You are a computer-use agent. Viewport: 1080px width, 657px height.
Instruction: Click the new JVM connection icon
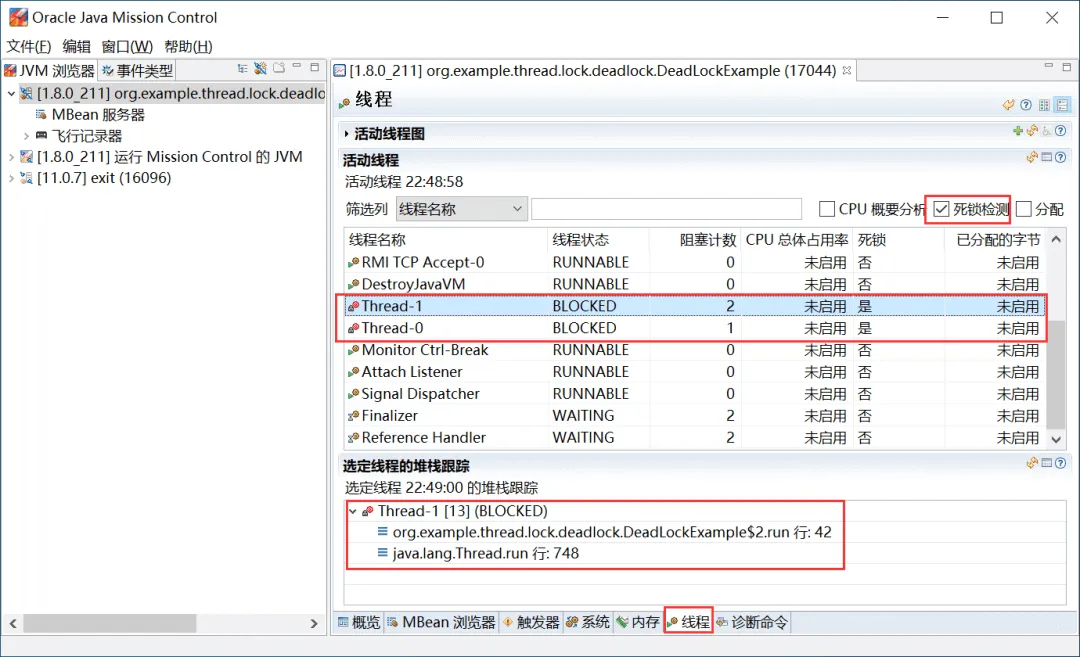click(x=260, y=68)
